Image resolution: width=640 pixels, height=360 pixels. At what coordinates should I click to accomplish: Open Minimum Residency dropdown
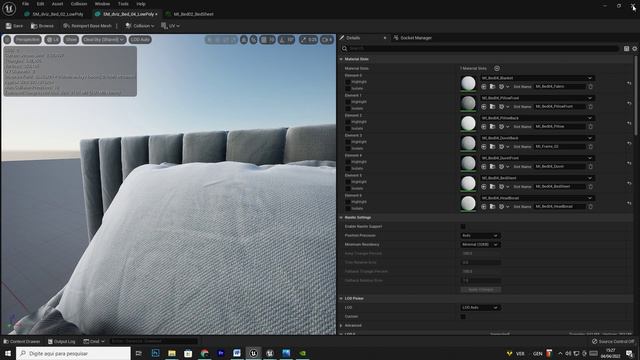[480, 244]
